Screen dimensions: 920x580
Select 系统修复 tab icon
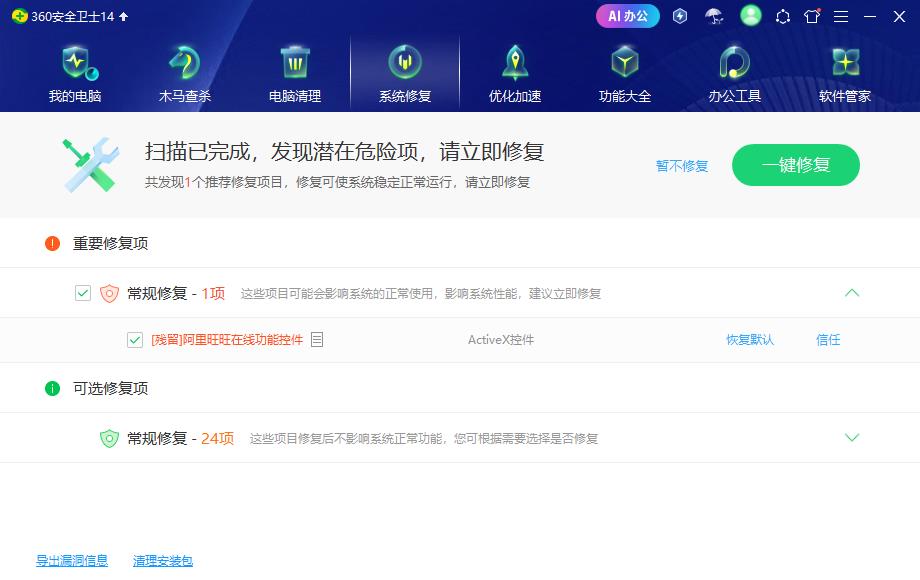[x=405, y=62]
